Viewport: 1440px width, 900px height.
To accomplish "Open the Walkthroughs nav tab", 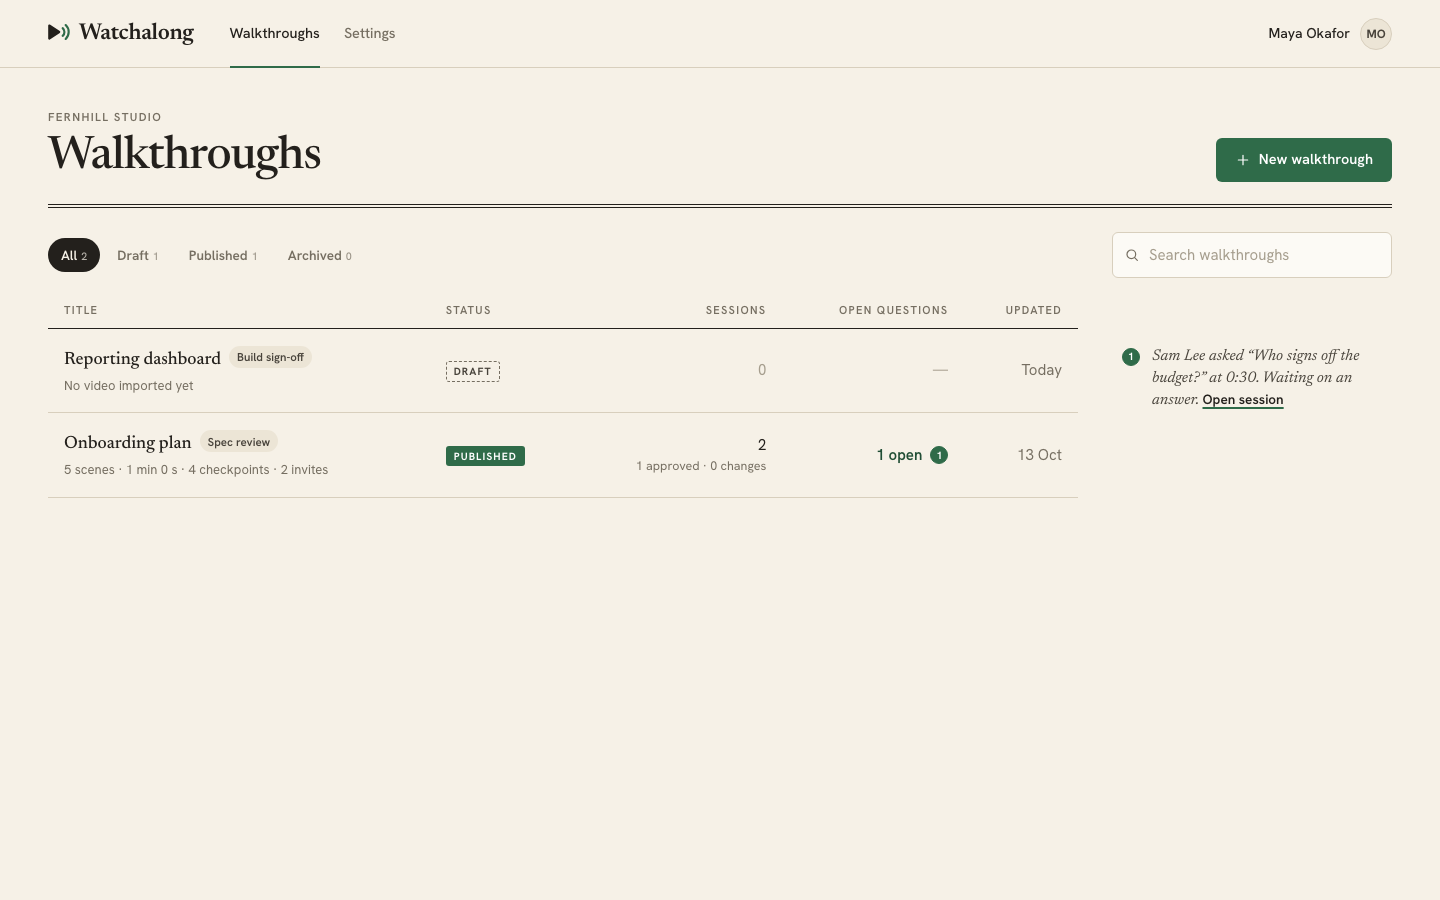I will coord(275,33).
